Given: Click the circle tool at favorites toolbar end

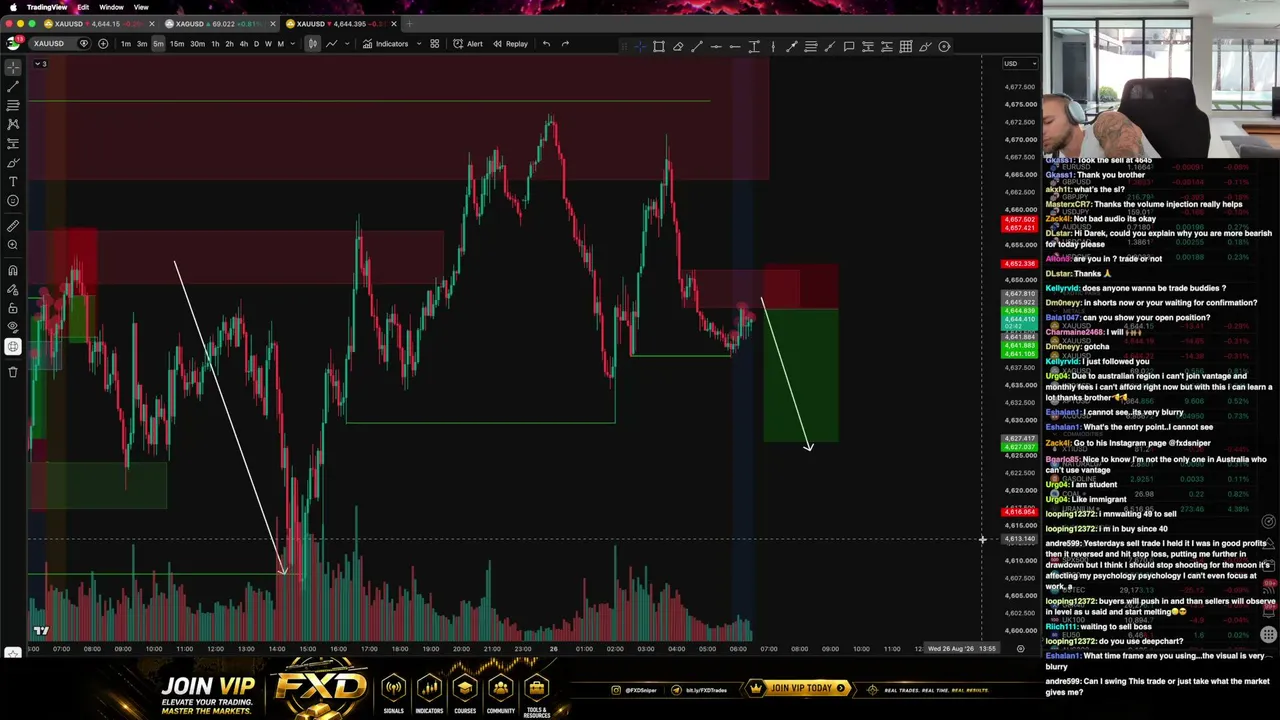Looking at the screenshot, I should [x=944, y=46].
